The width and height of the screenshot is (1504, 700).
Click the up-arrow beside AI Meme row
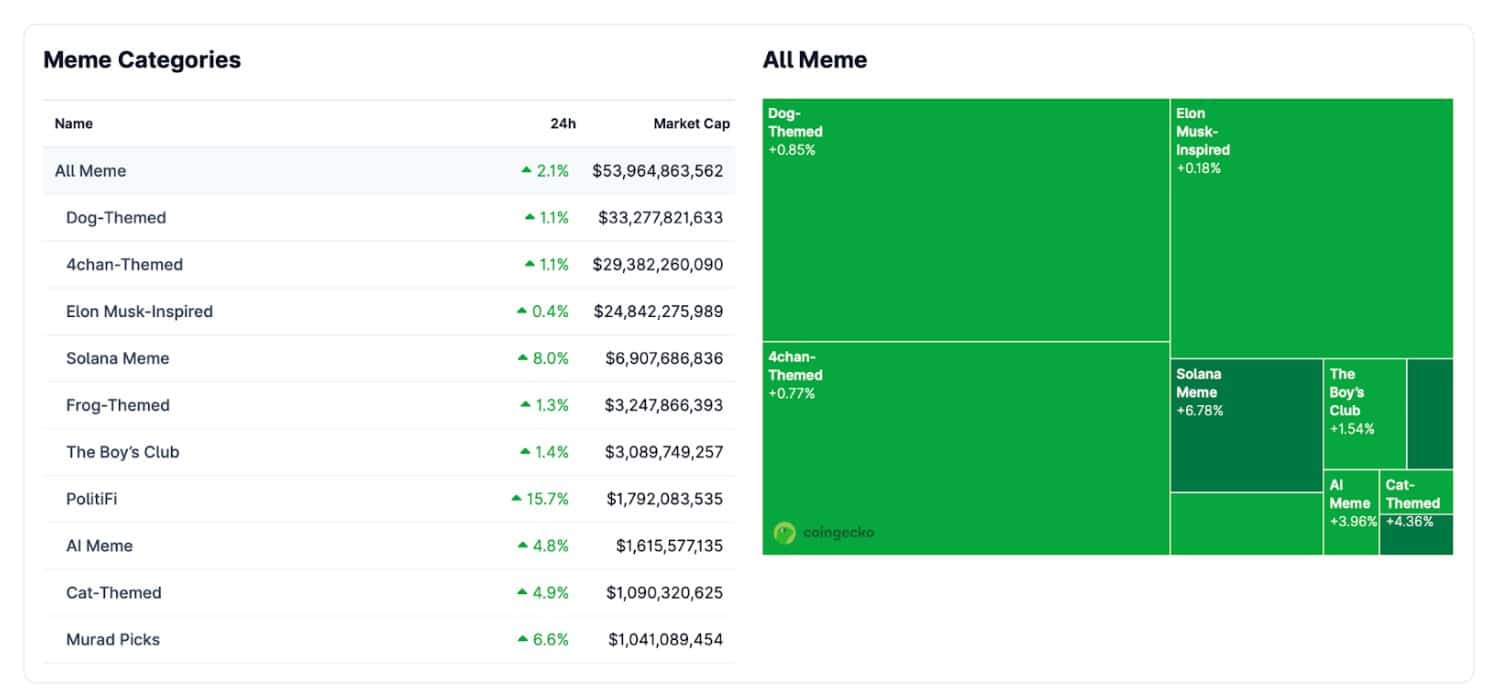(523, 545)
